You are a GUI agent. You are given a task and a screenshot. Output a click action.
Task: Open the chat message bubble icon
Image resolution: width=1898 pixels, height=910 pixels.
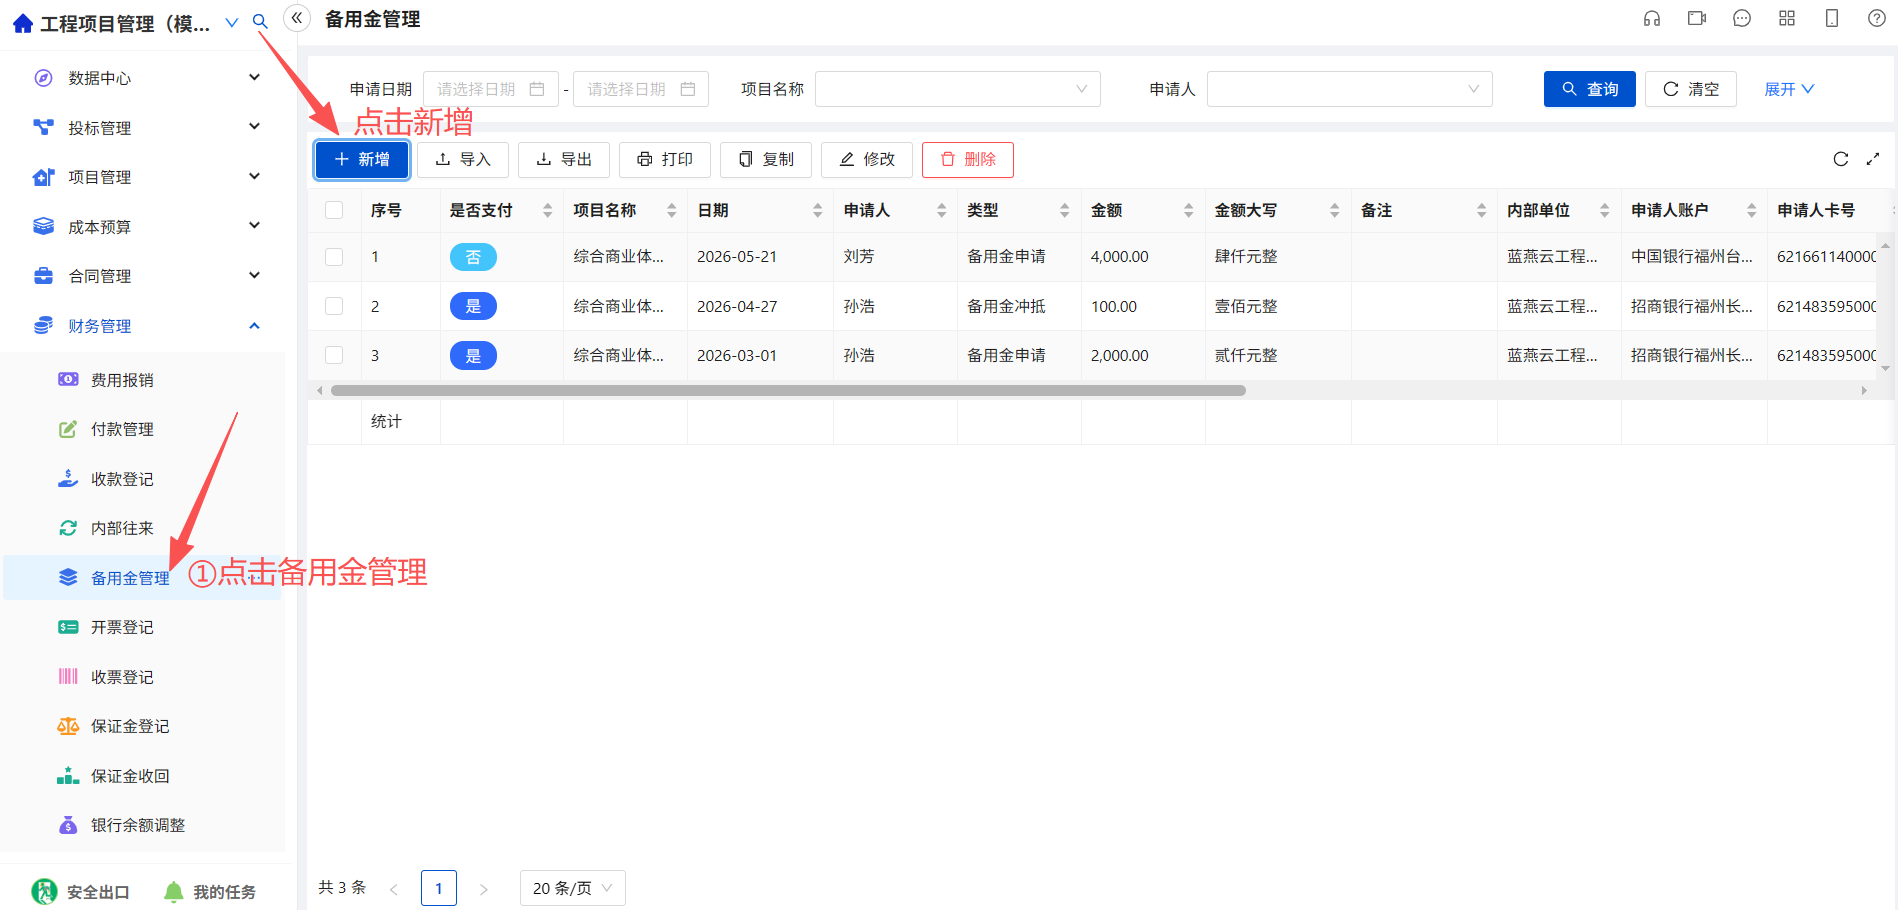pyautogui.click(x=1742, y=18)
